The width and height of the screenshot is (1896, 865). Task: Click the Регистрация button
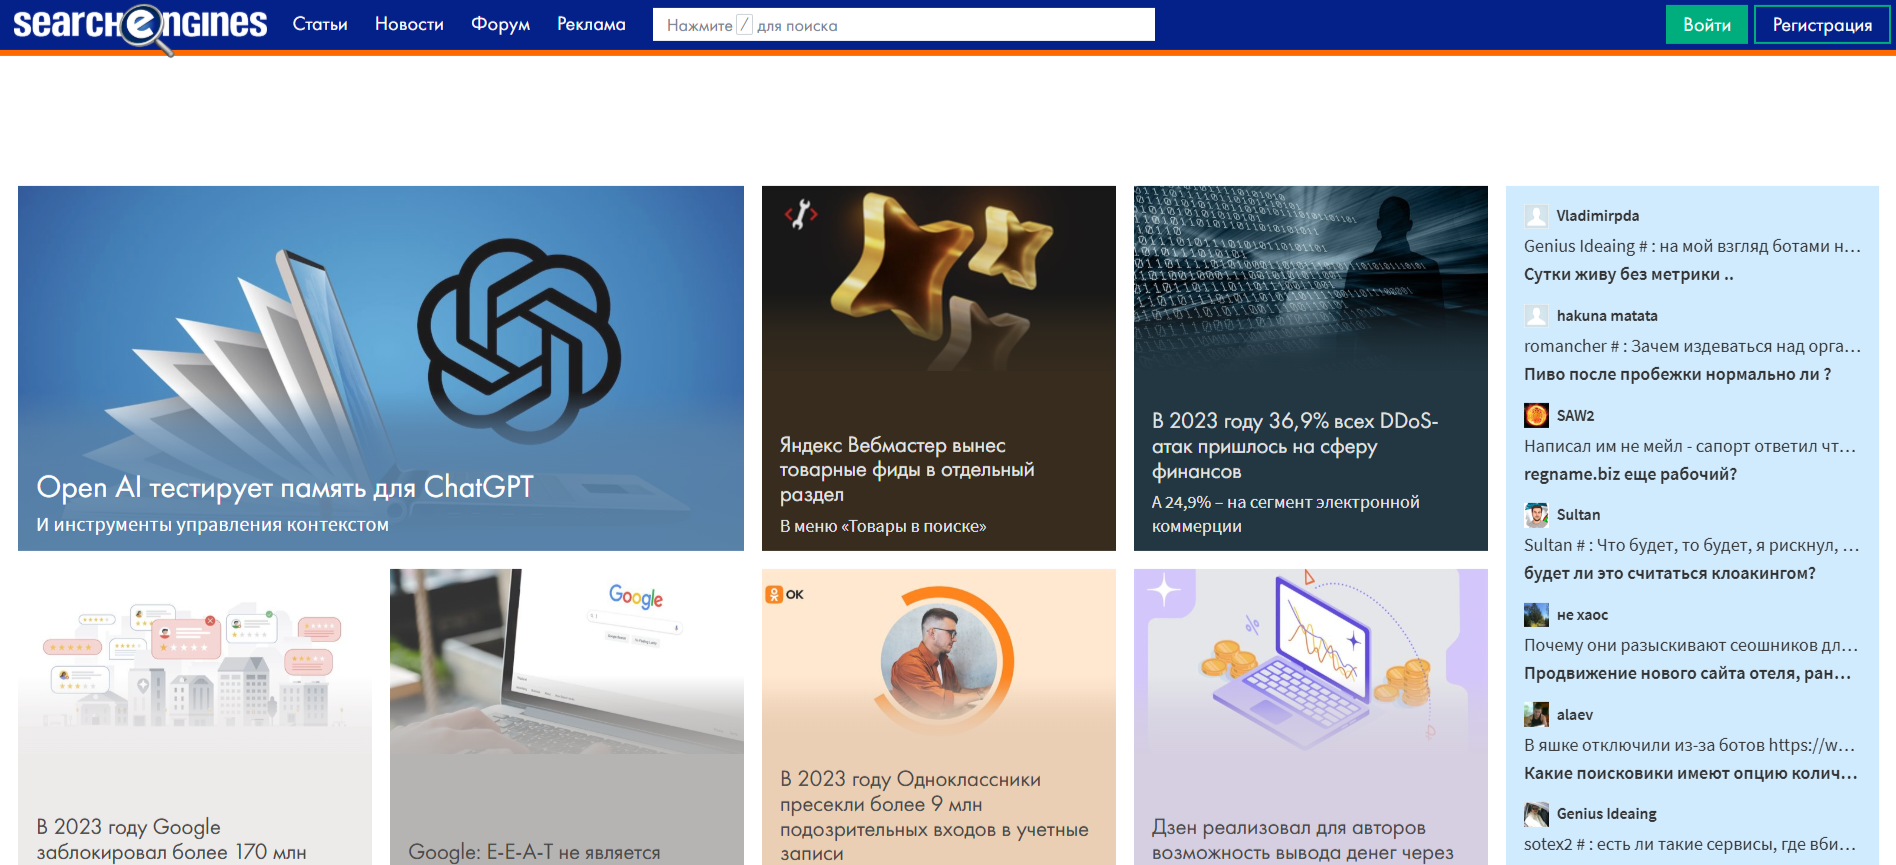click(1821, 25)
